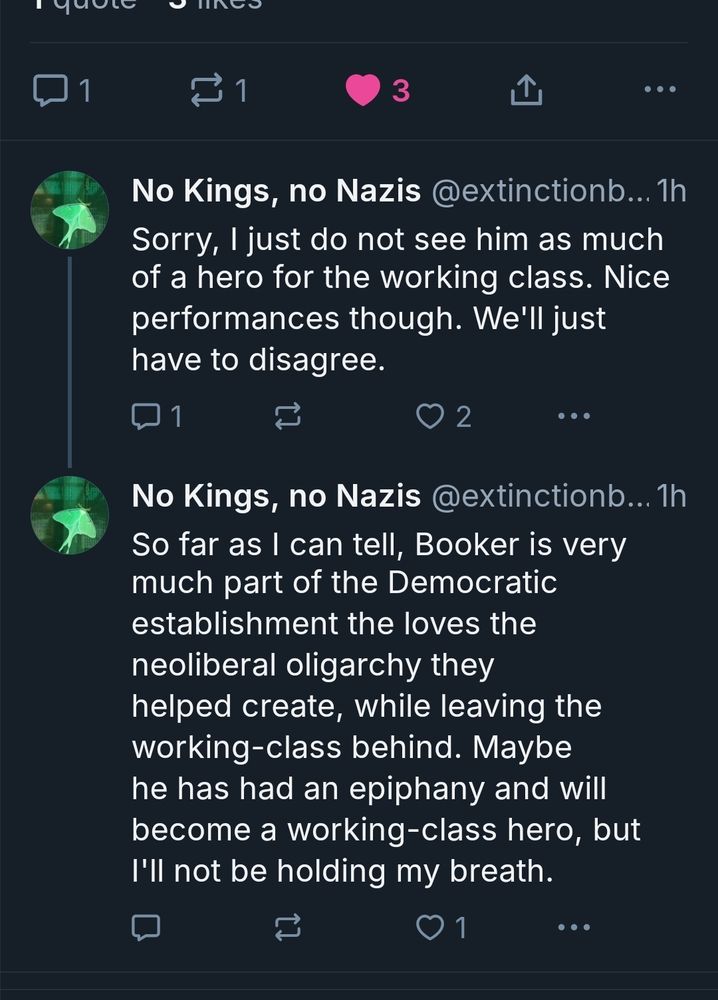Open more options on main post
Image resolution: width=718 pixels, height=1000 pixels.
[x=659, y=91]
